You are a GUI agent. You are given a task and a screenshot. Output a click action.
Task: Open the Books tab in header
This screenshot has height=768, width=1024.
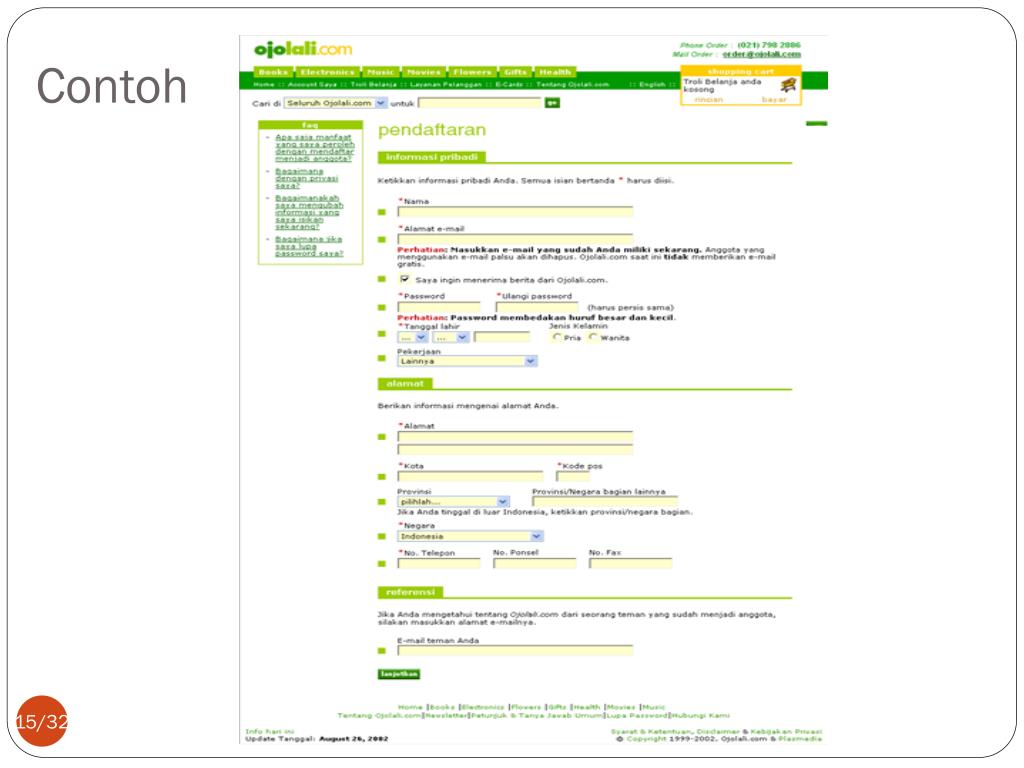pos(273,72)
